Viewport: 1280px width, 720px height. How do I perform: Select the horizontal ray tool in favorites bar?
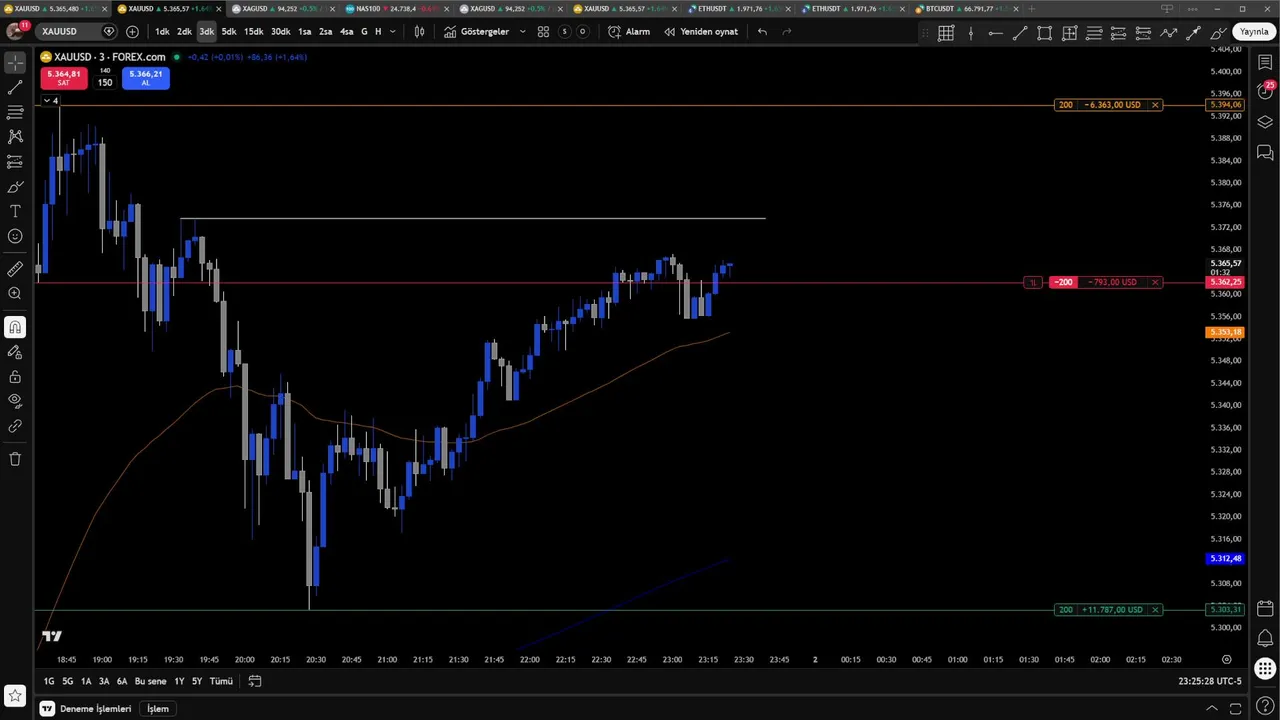coord(995,33)
